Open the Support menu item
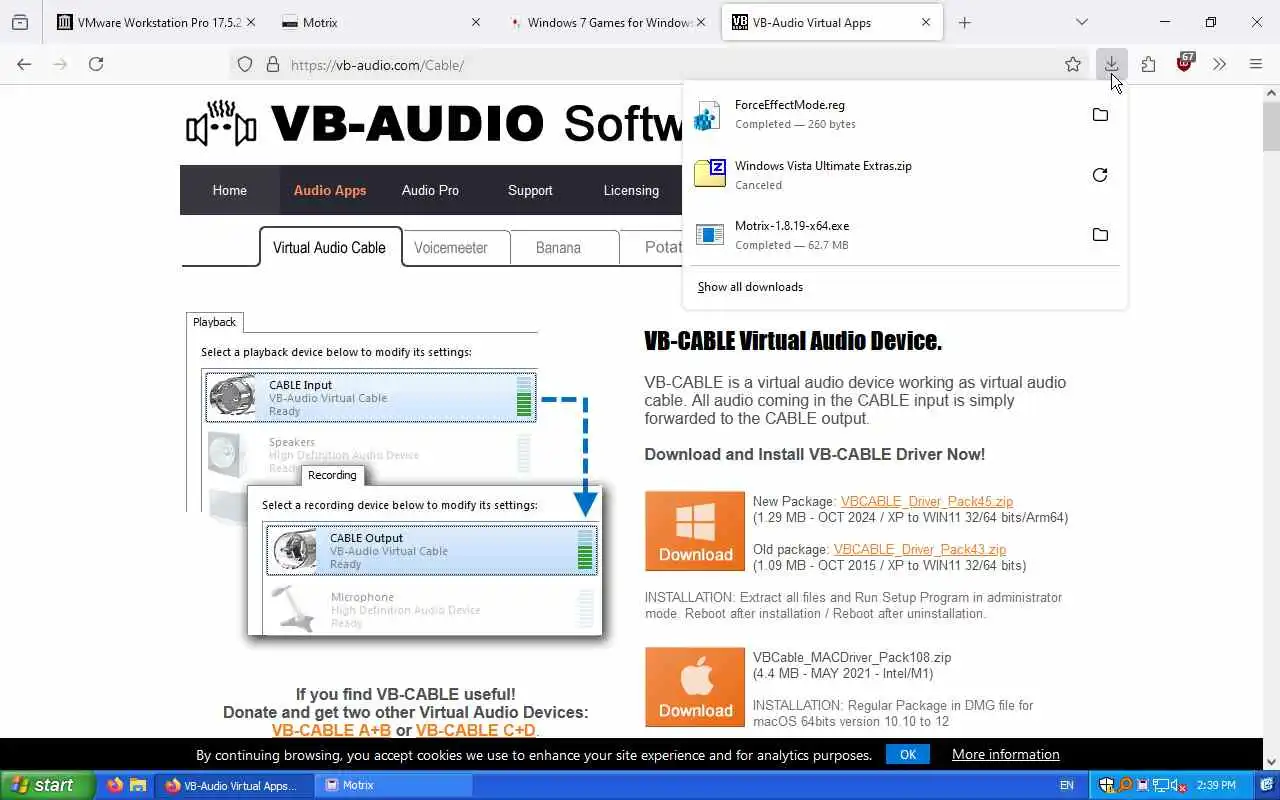 coord(530,190)
